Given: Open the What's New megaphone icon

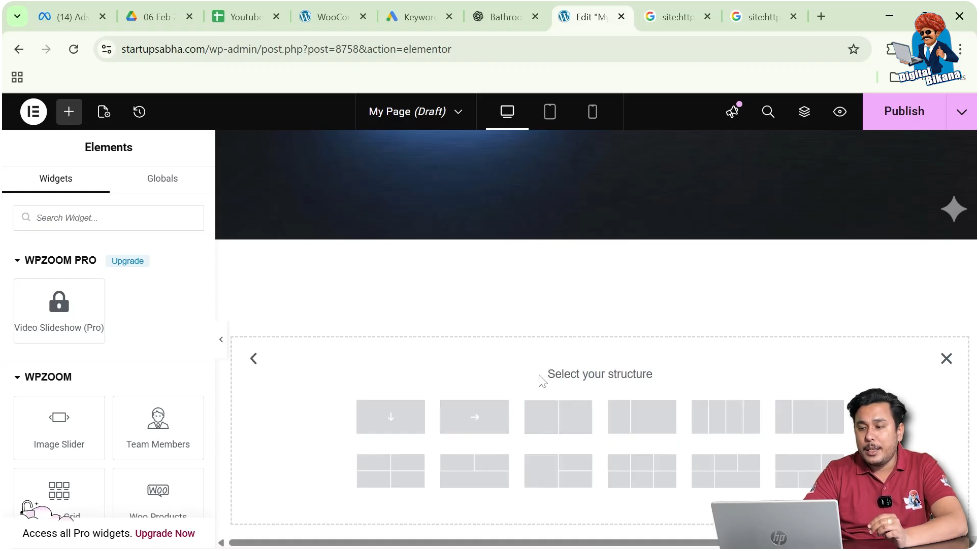Looking at the screenshot, I should (732, 111).
